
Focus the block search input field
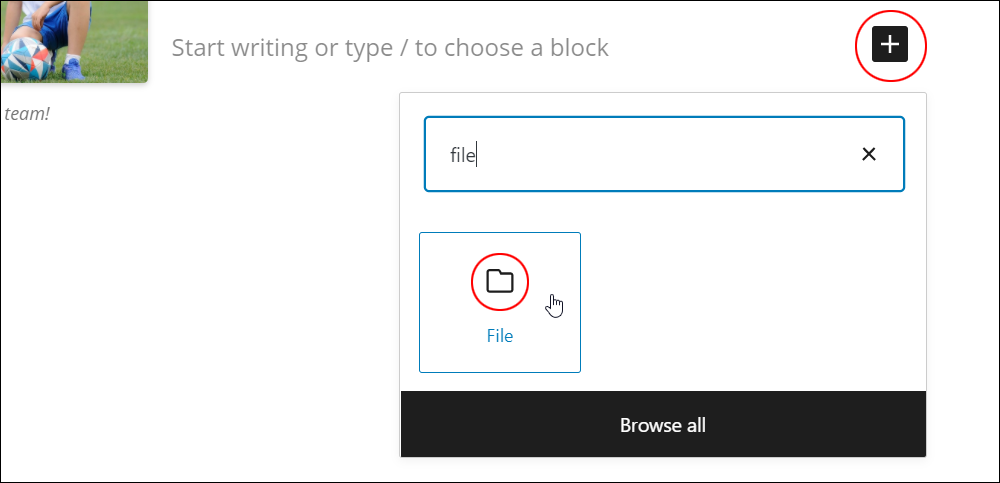pyautogui.click(x=664, y=154)
